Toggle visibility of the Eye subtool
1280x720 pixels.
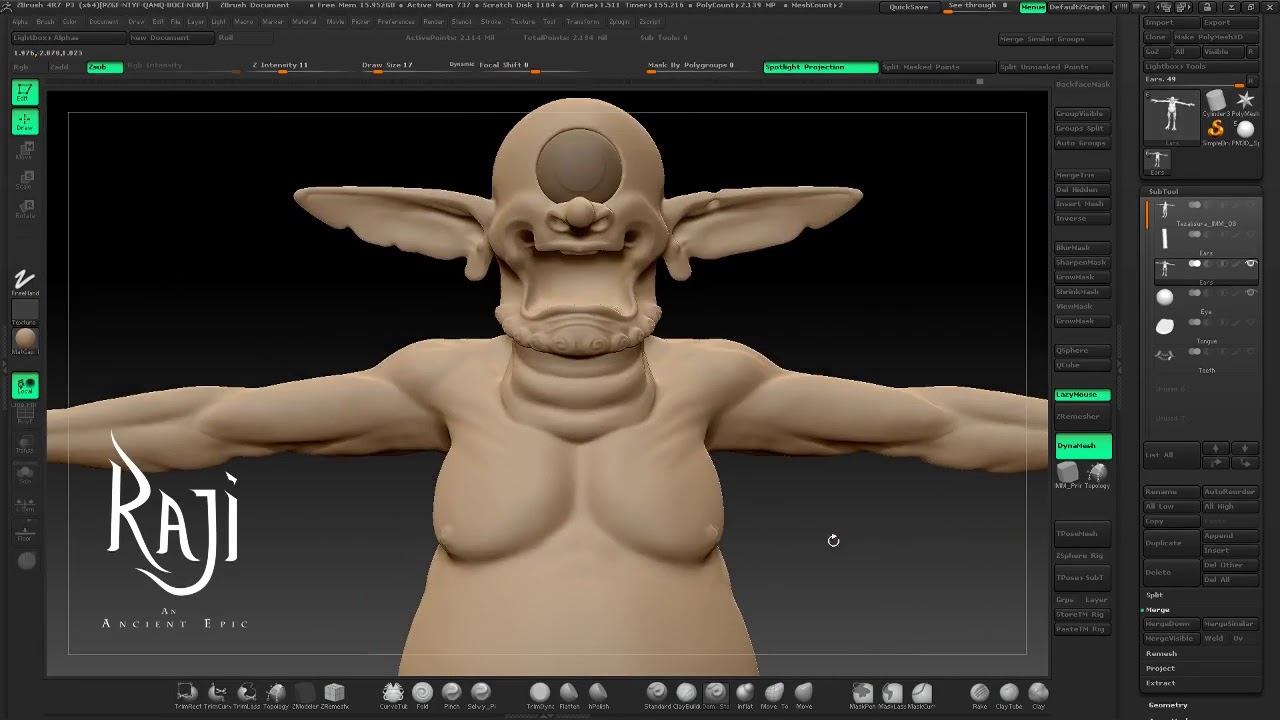pos(1250,293)
